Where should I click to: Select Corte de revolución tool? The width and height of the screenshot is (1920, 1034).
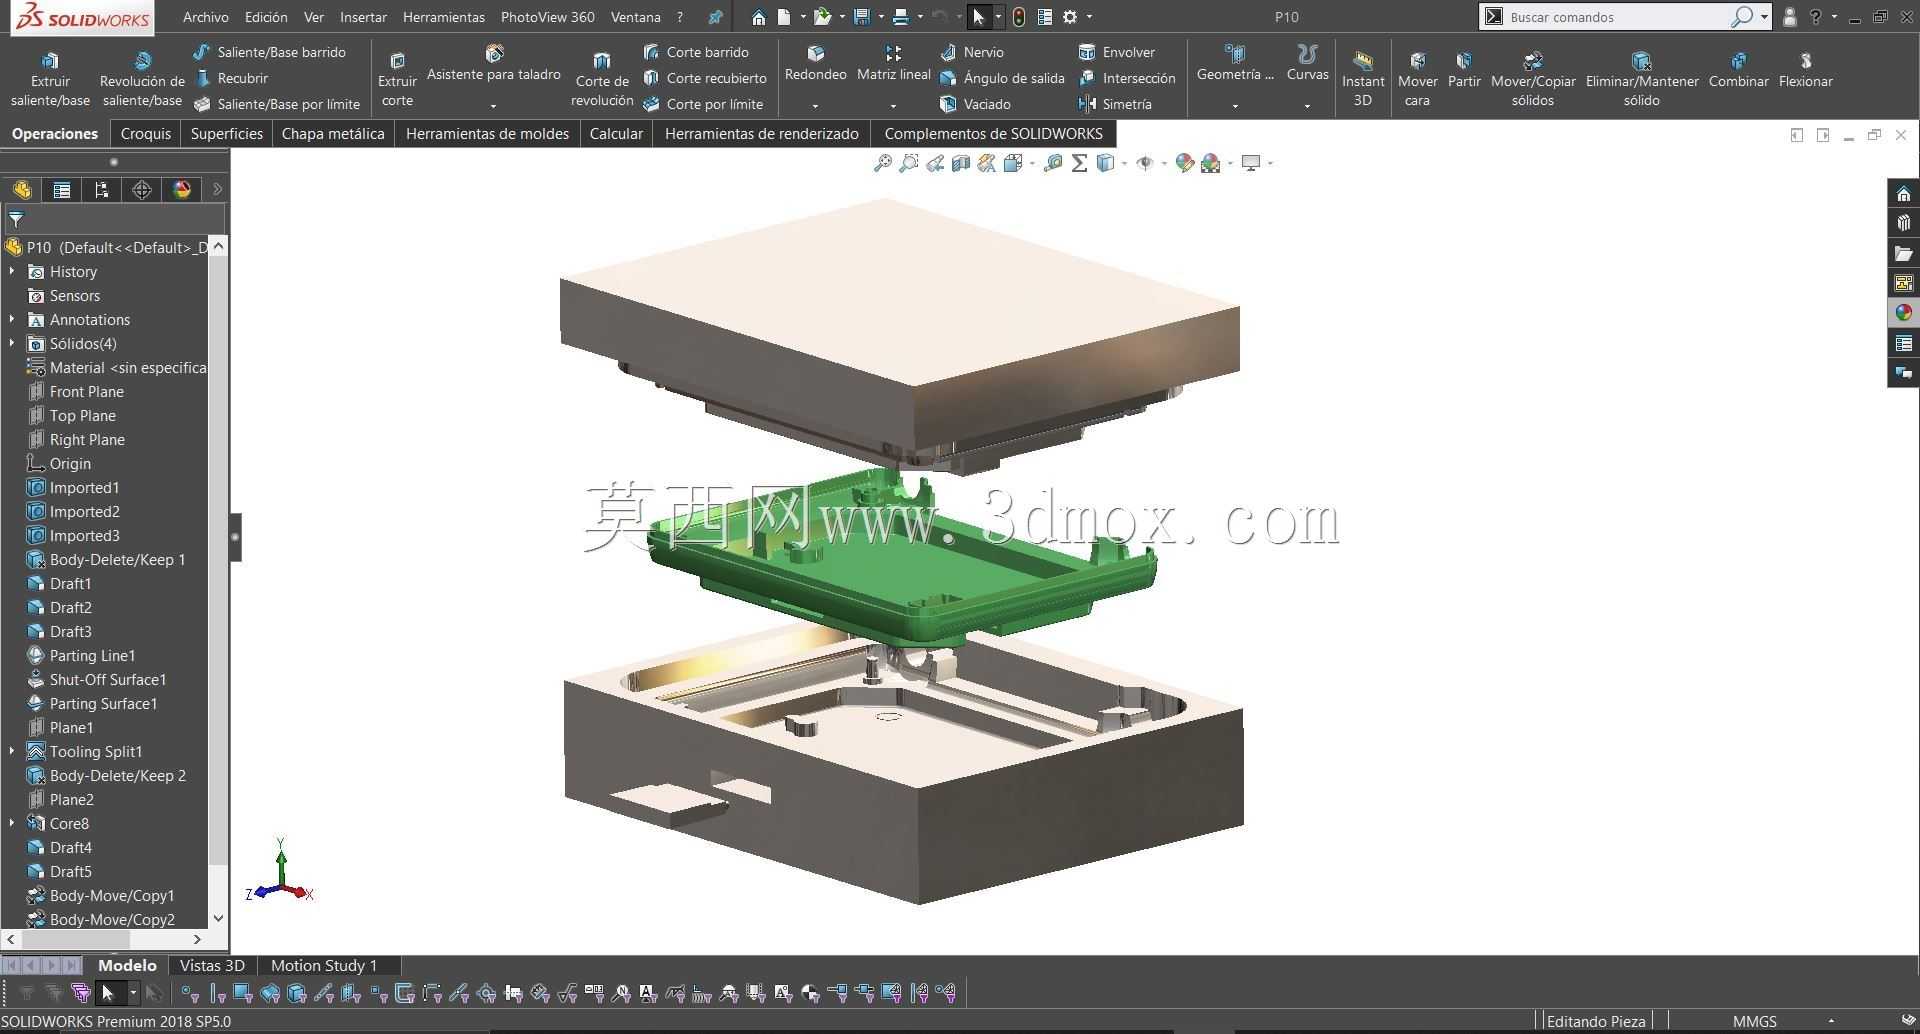(x=602, y=78)
